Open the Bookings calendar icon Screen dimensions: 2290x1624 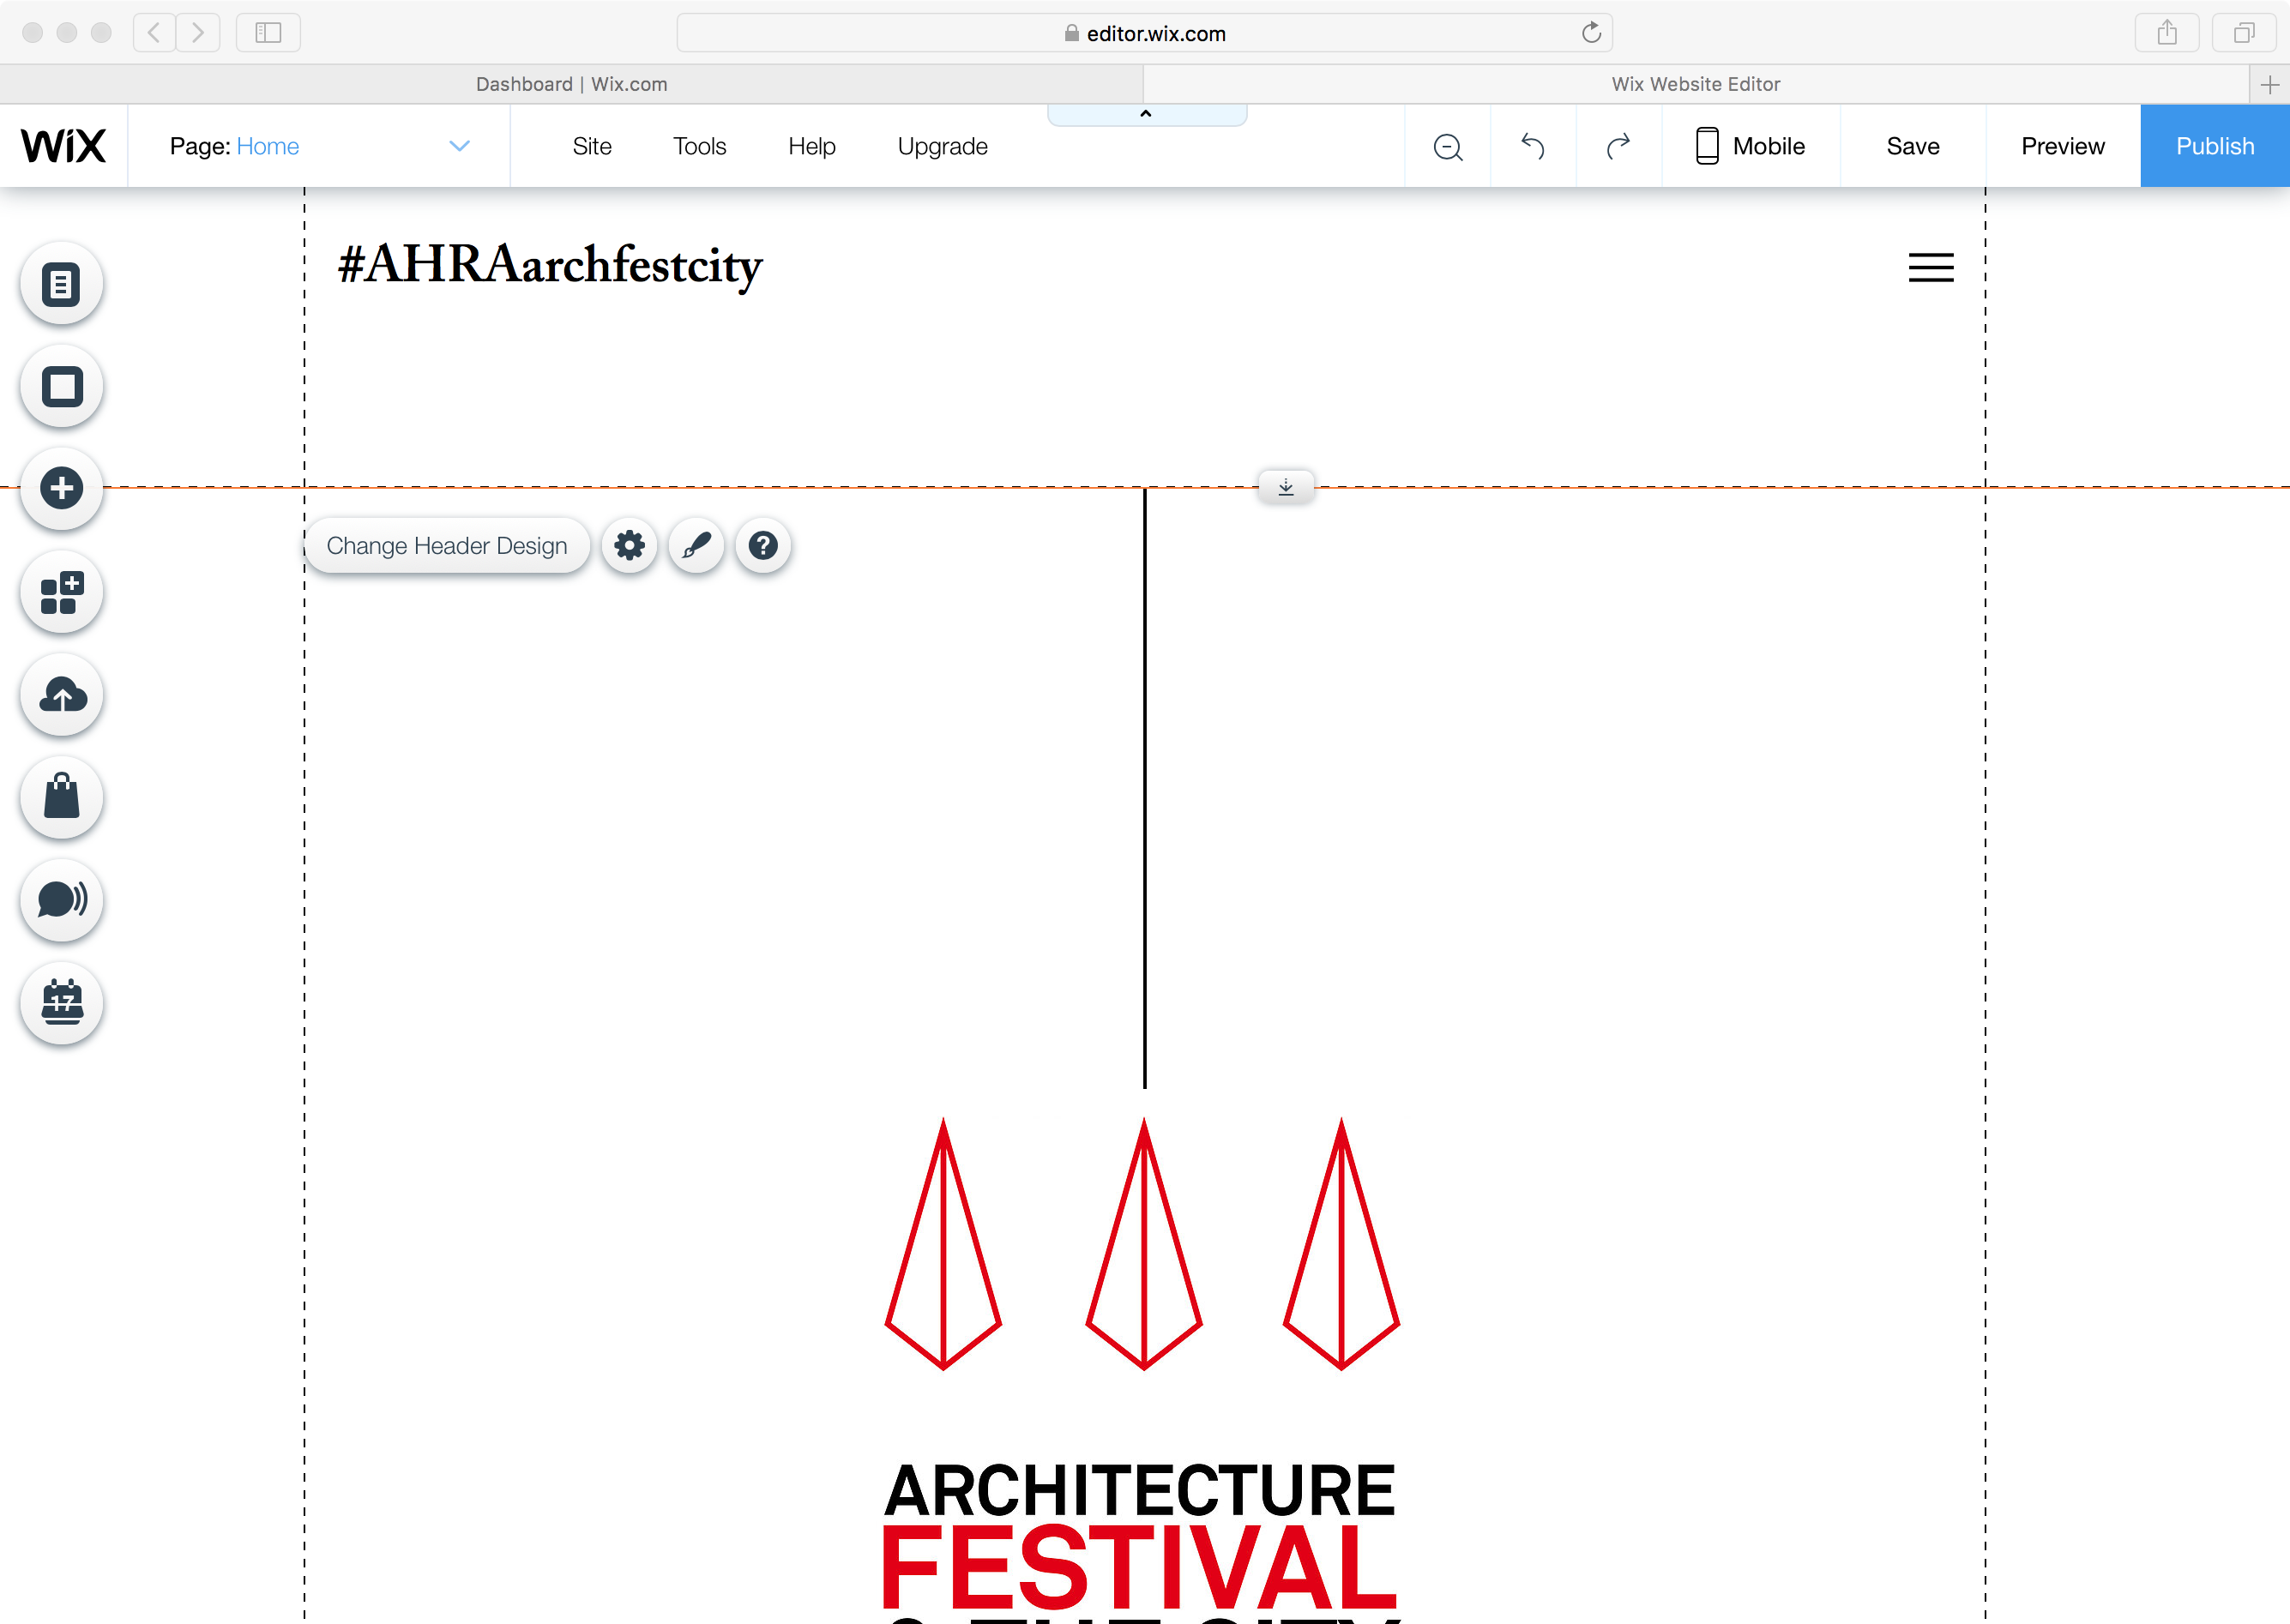(62, 1003)
